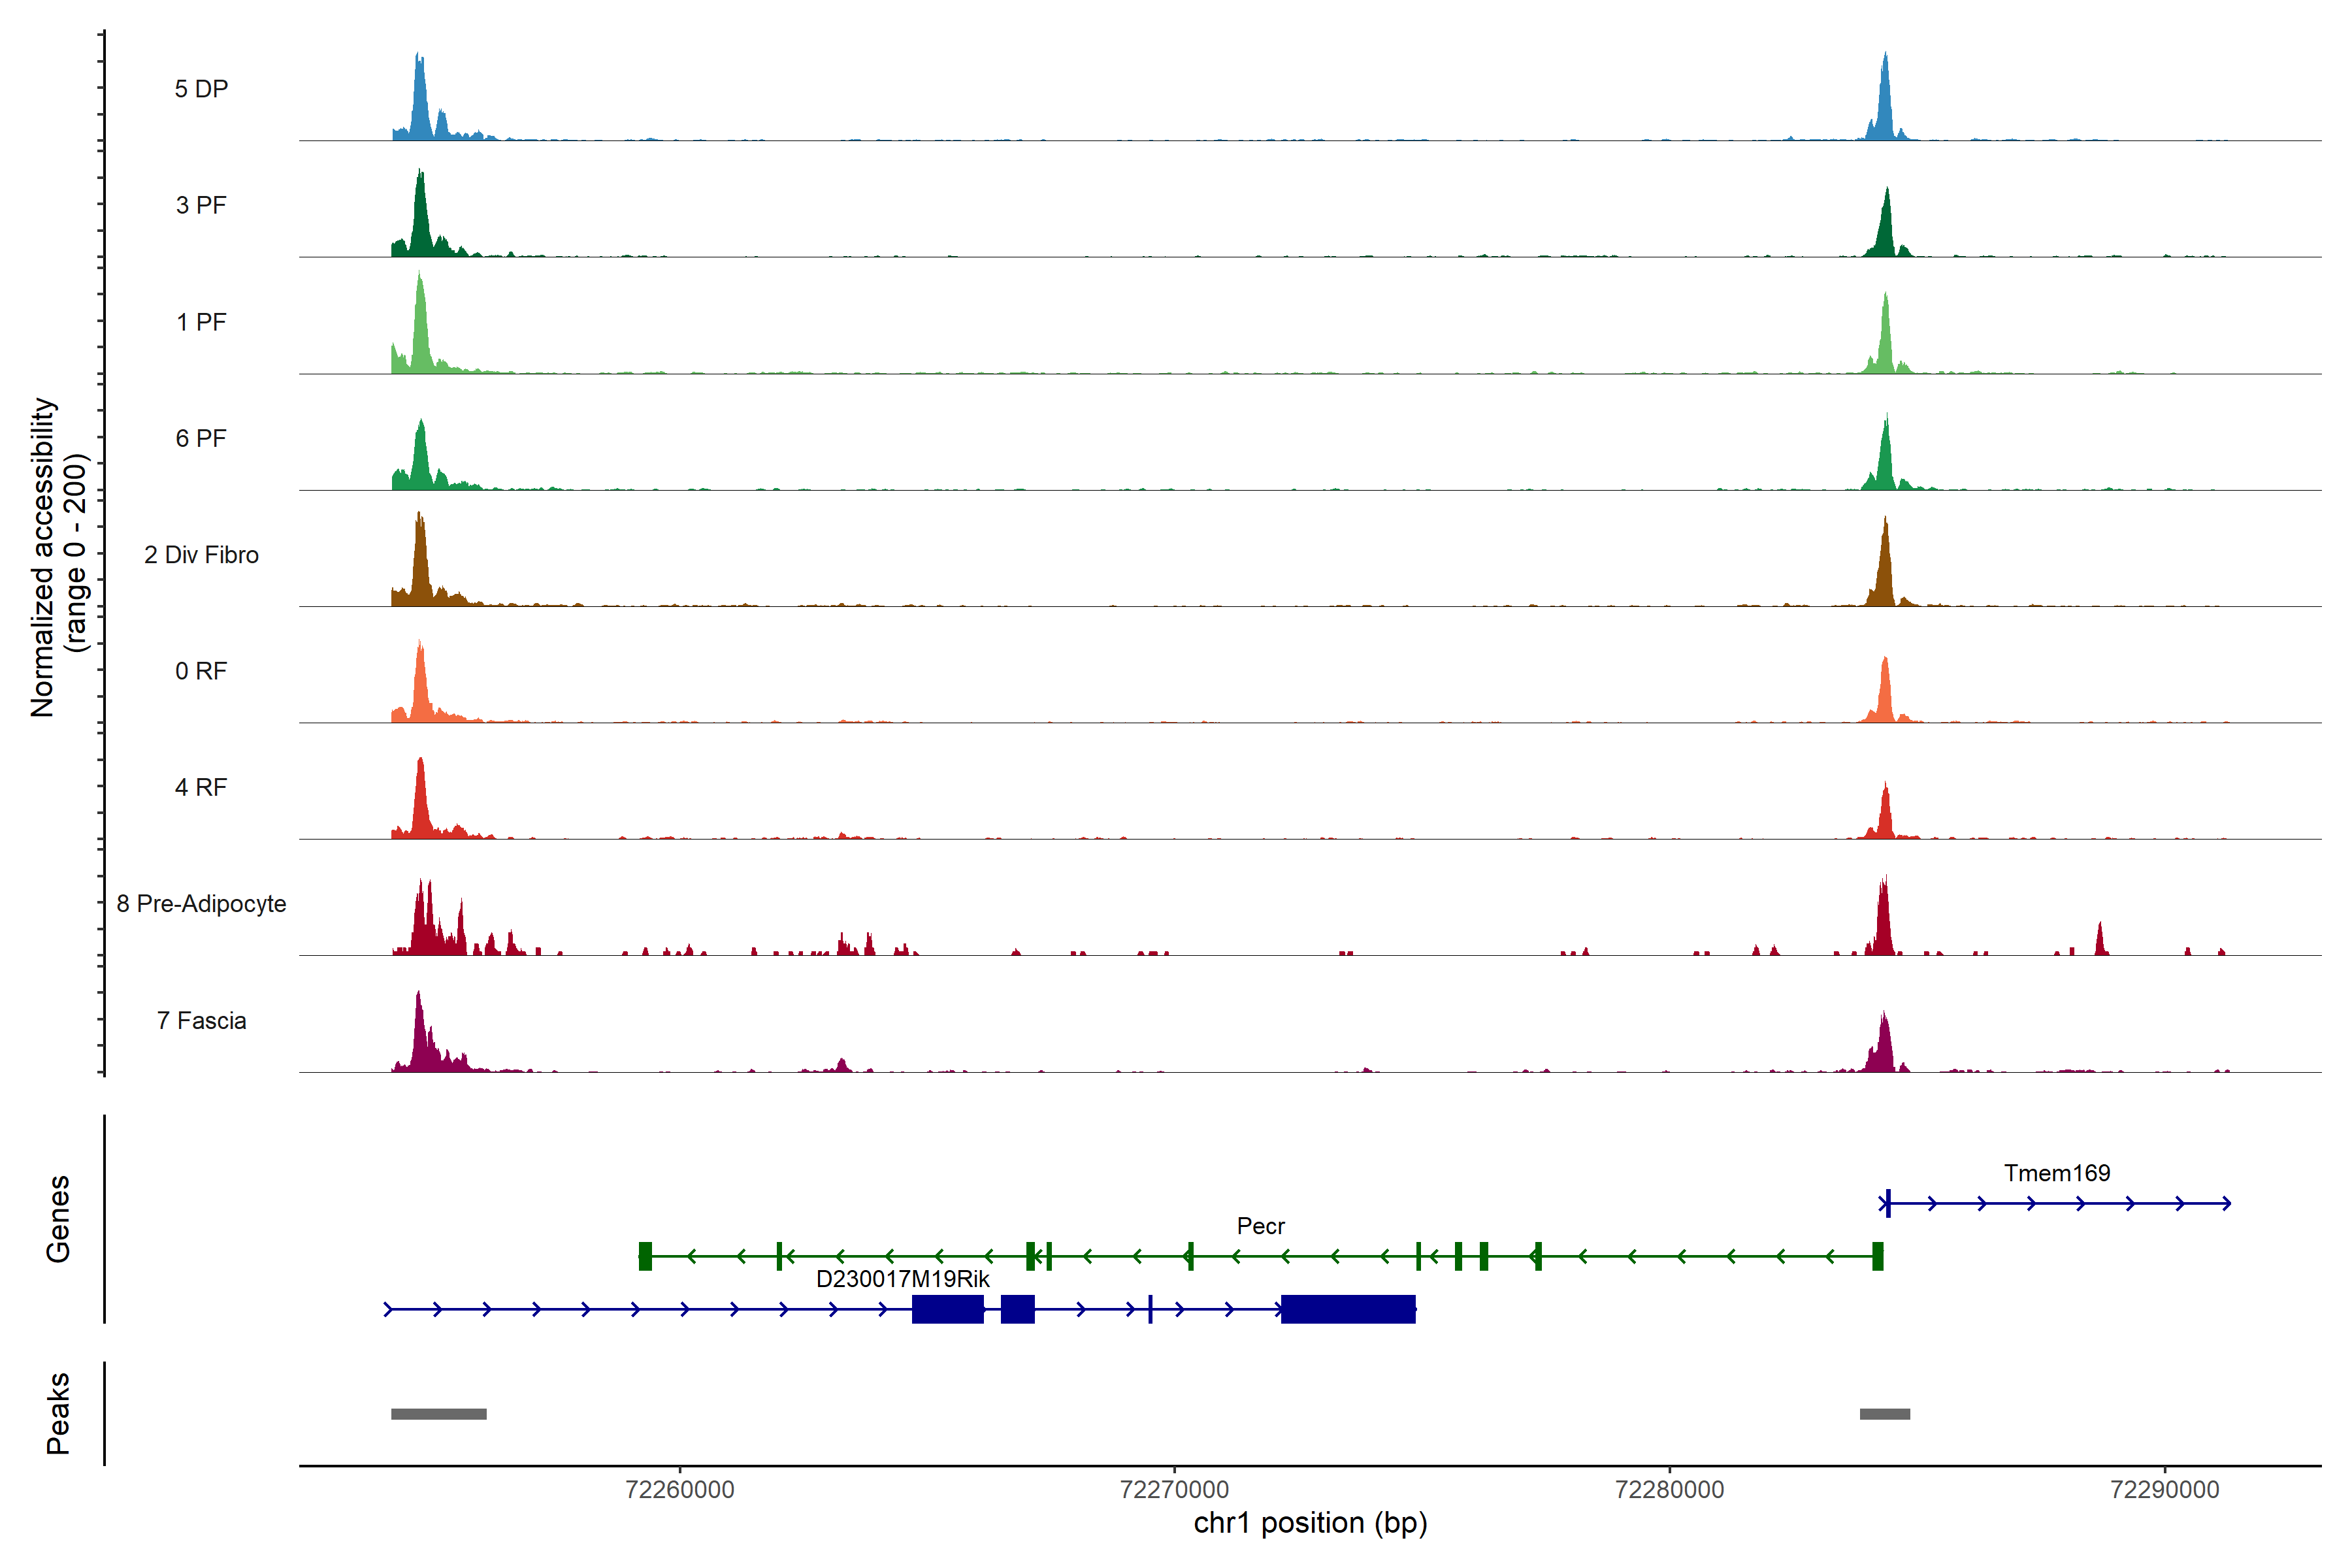This screenshot has width=2352, height=1568.
Task: Click the 8 Pre-Adipocyte track label
Action: pos(201,903)
